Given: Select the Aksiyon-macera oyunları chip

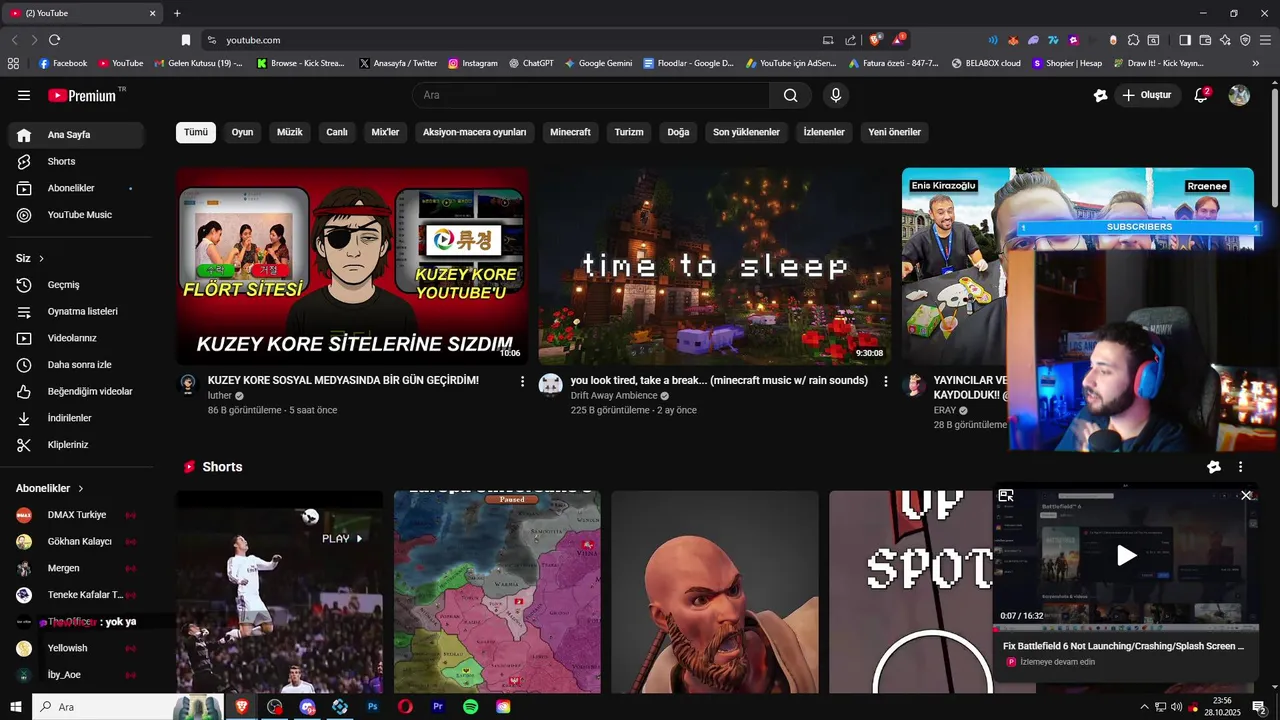Looking at the screenshot, I should [x=474, y=132].
